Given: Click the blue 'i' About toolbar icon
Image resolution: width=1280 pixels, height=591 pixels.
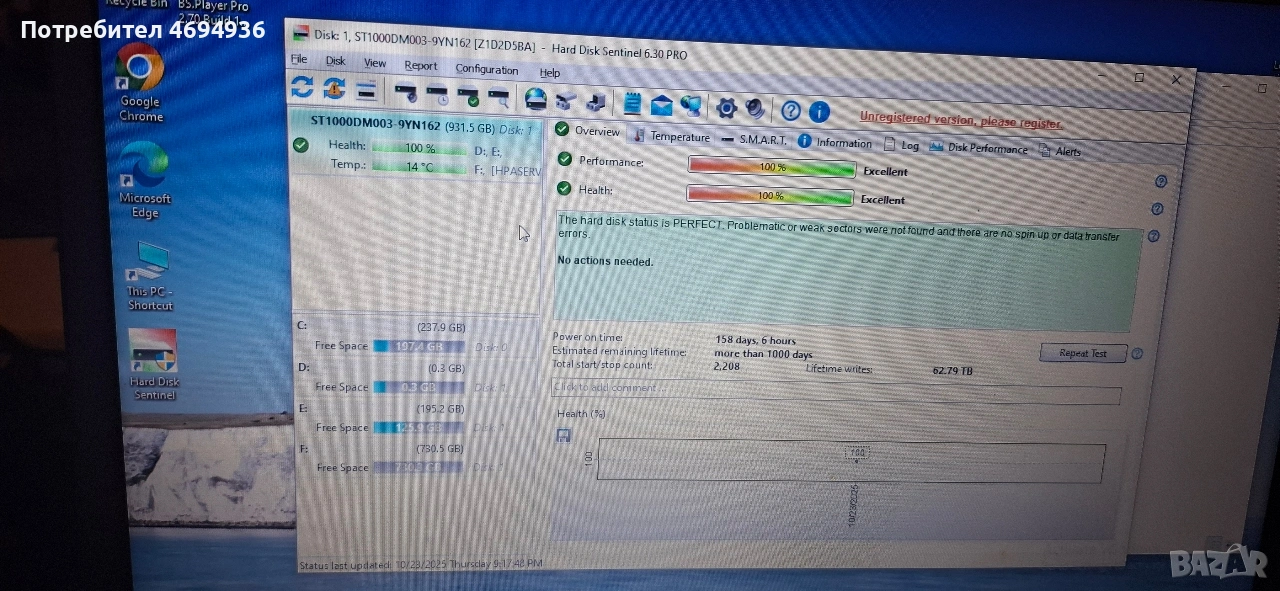Looking at the screenshot, I should point(819,112).
